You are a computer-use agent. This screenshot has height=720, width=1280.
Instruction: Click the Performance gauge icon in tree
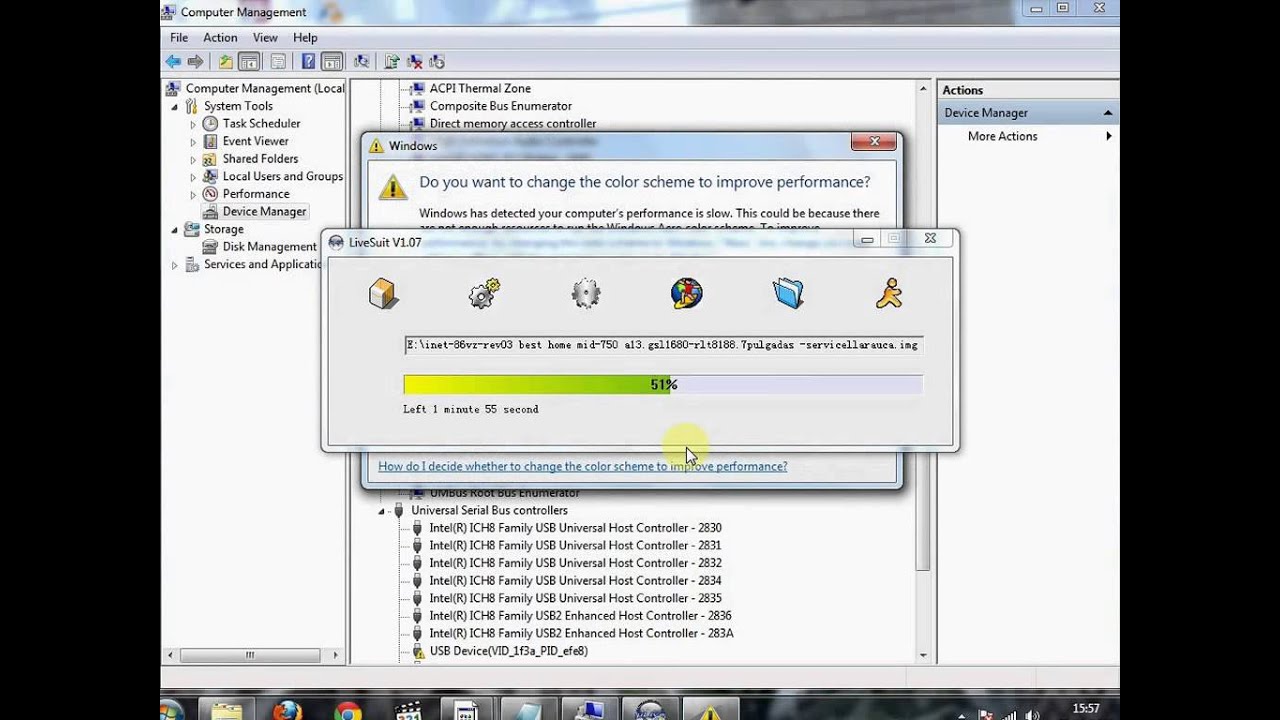click(210, 194)
